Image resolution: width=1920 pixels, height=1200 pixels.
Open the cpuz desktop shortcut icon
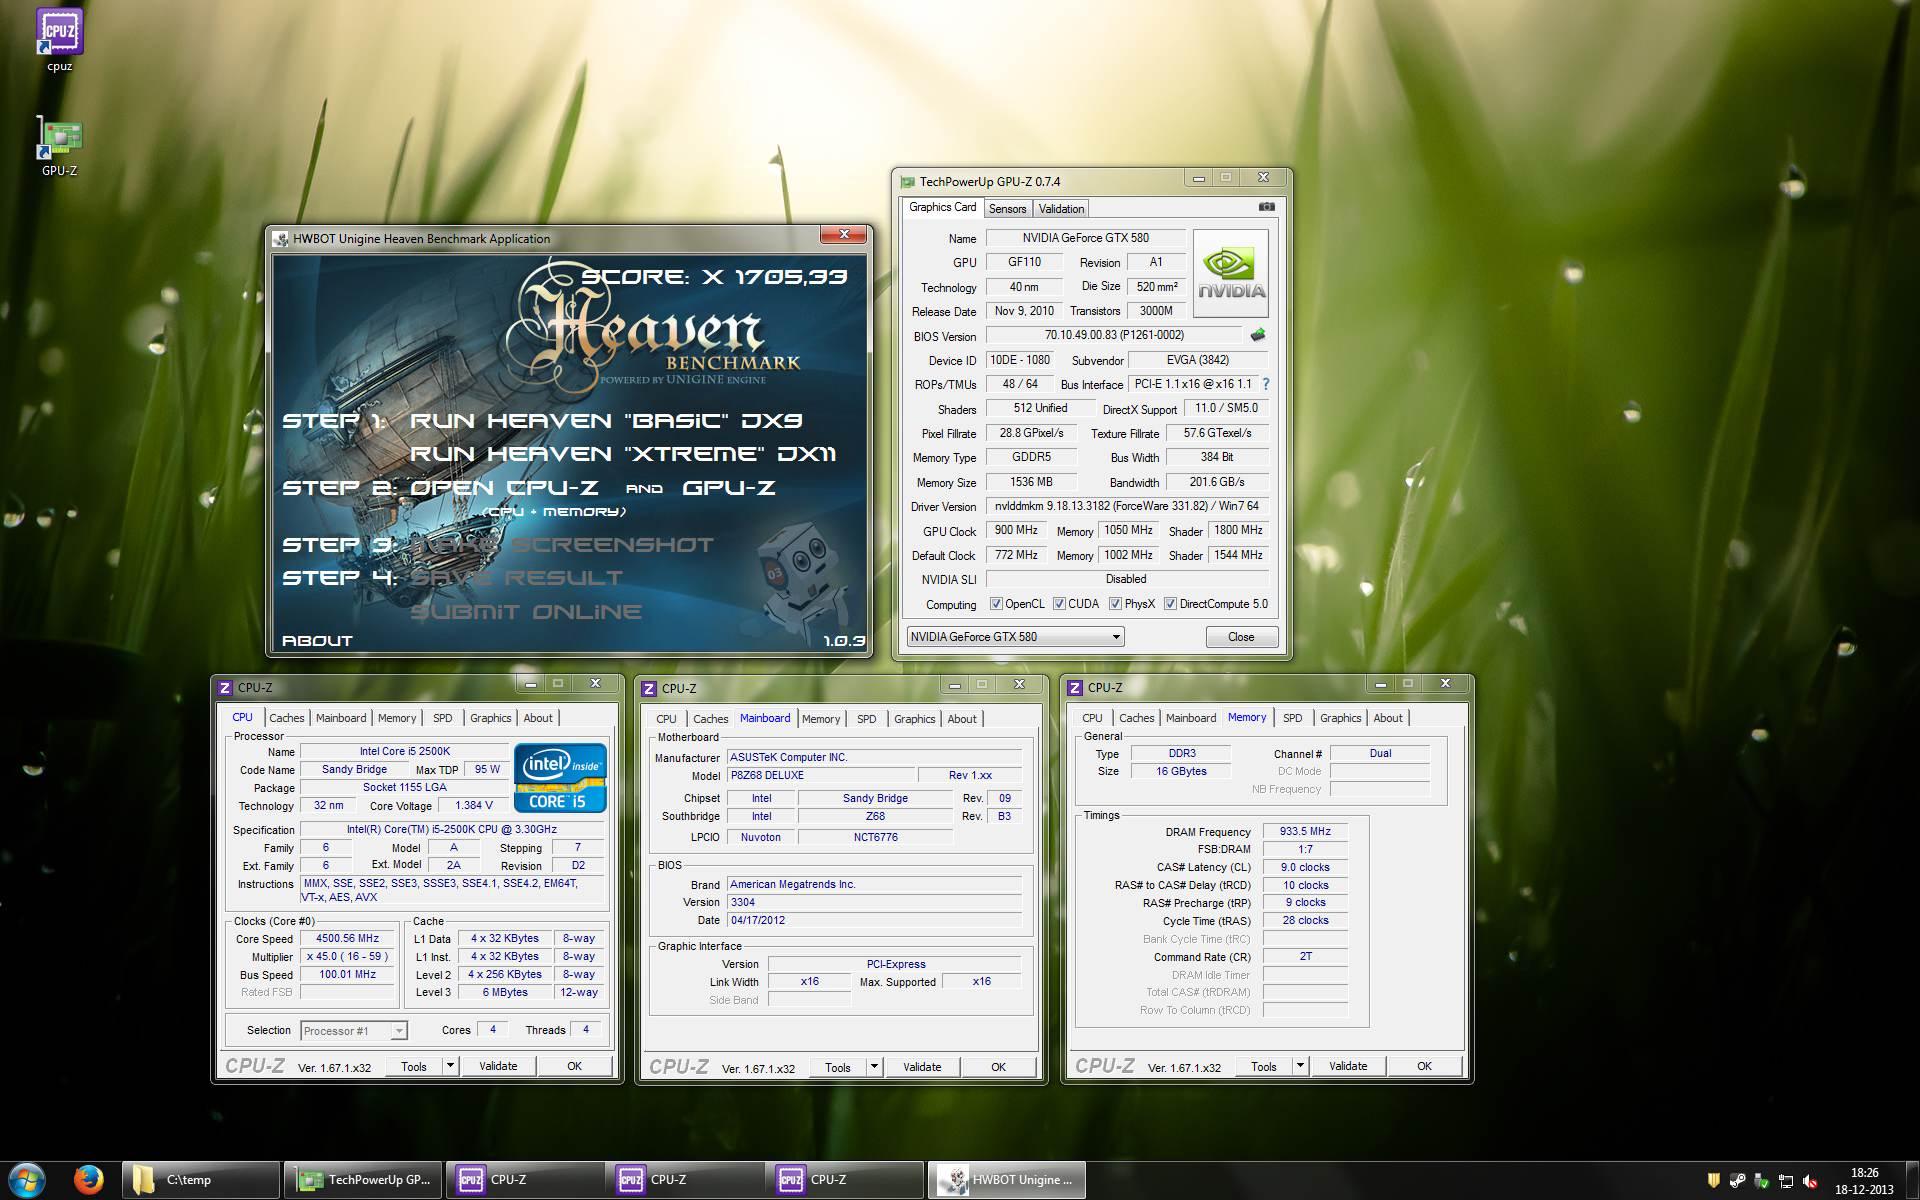59,32
